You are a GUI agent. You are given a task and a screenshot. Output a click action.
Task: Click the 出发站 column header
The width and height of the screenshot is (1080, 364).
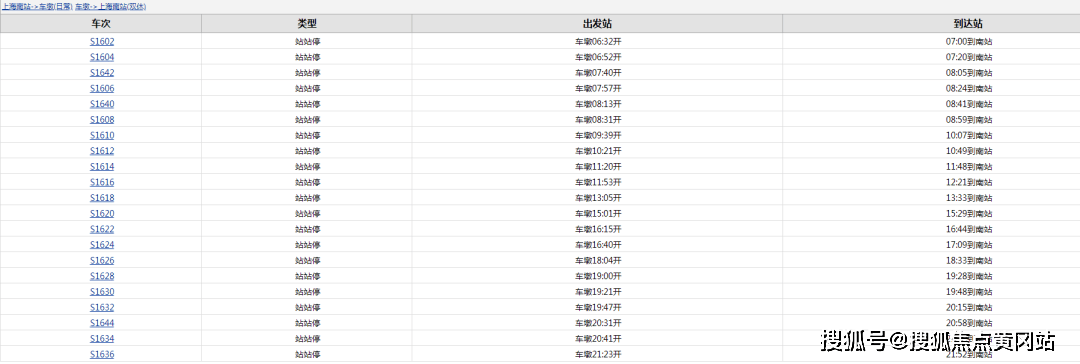(597, 23)
